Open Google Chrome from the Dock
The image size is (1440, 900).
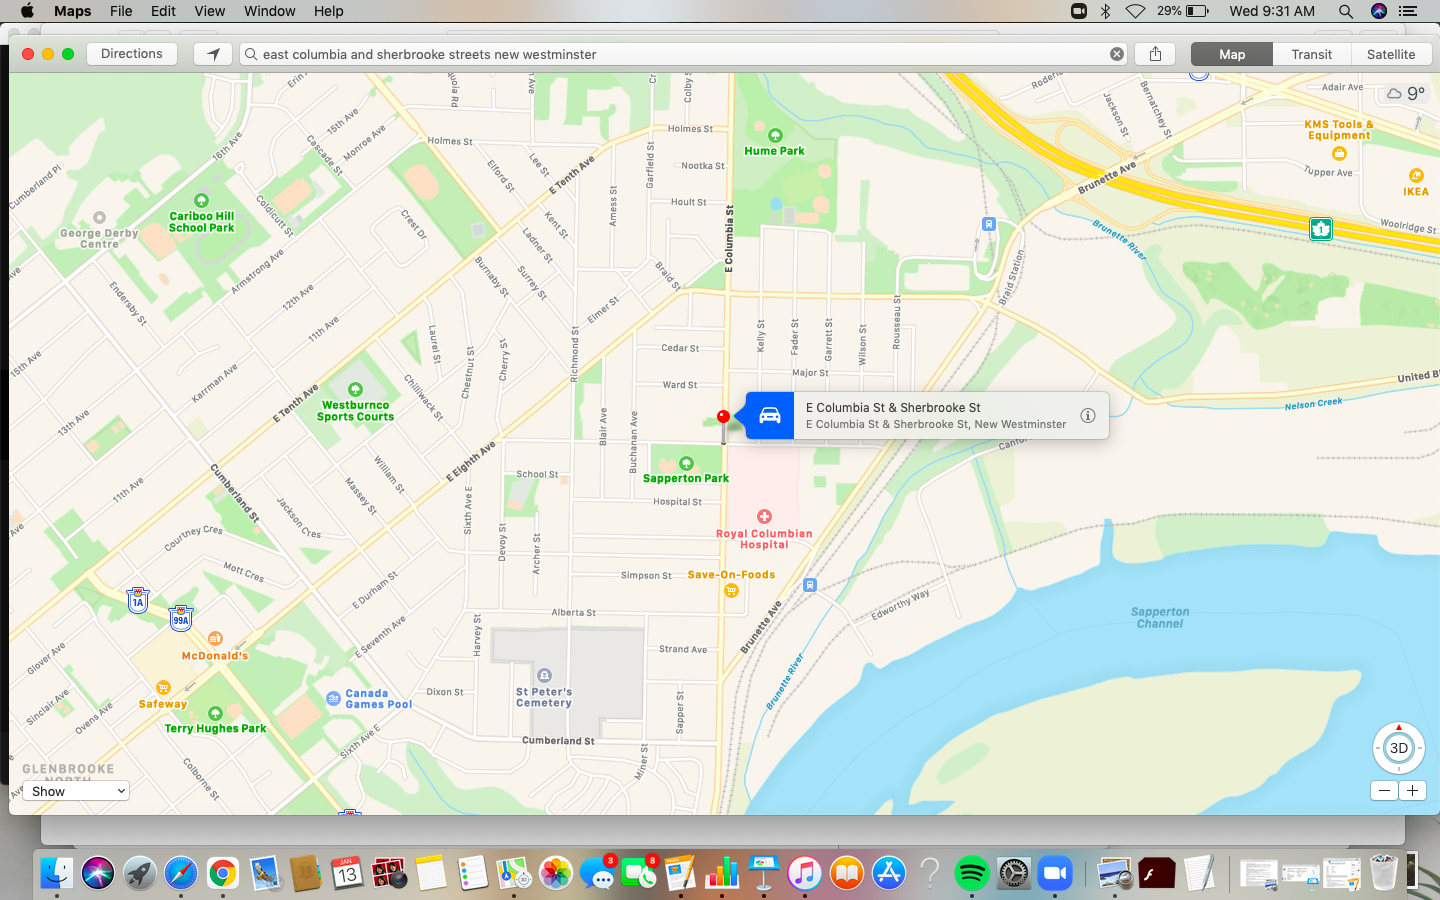click(x=223, y=873)
